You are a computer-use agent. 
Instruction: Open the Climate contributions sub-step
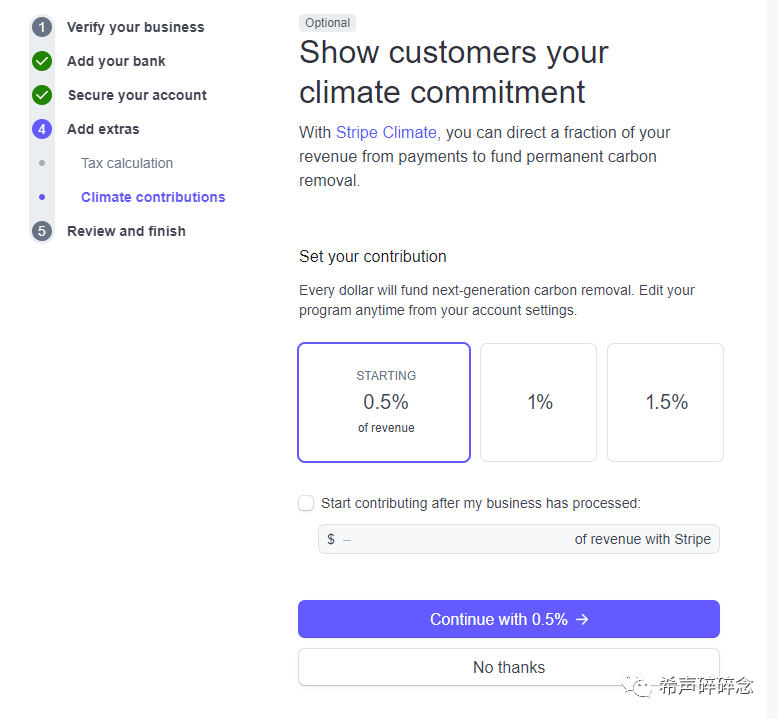(x=153, y=197)
